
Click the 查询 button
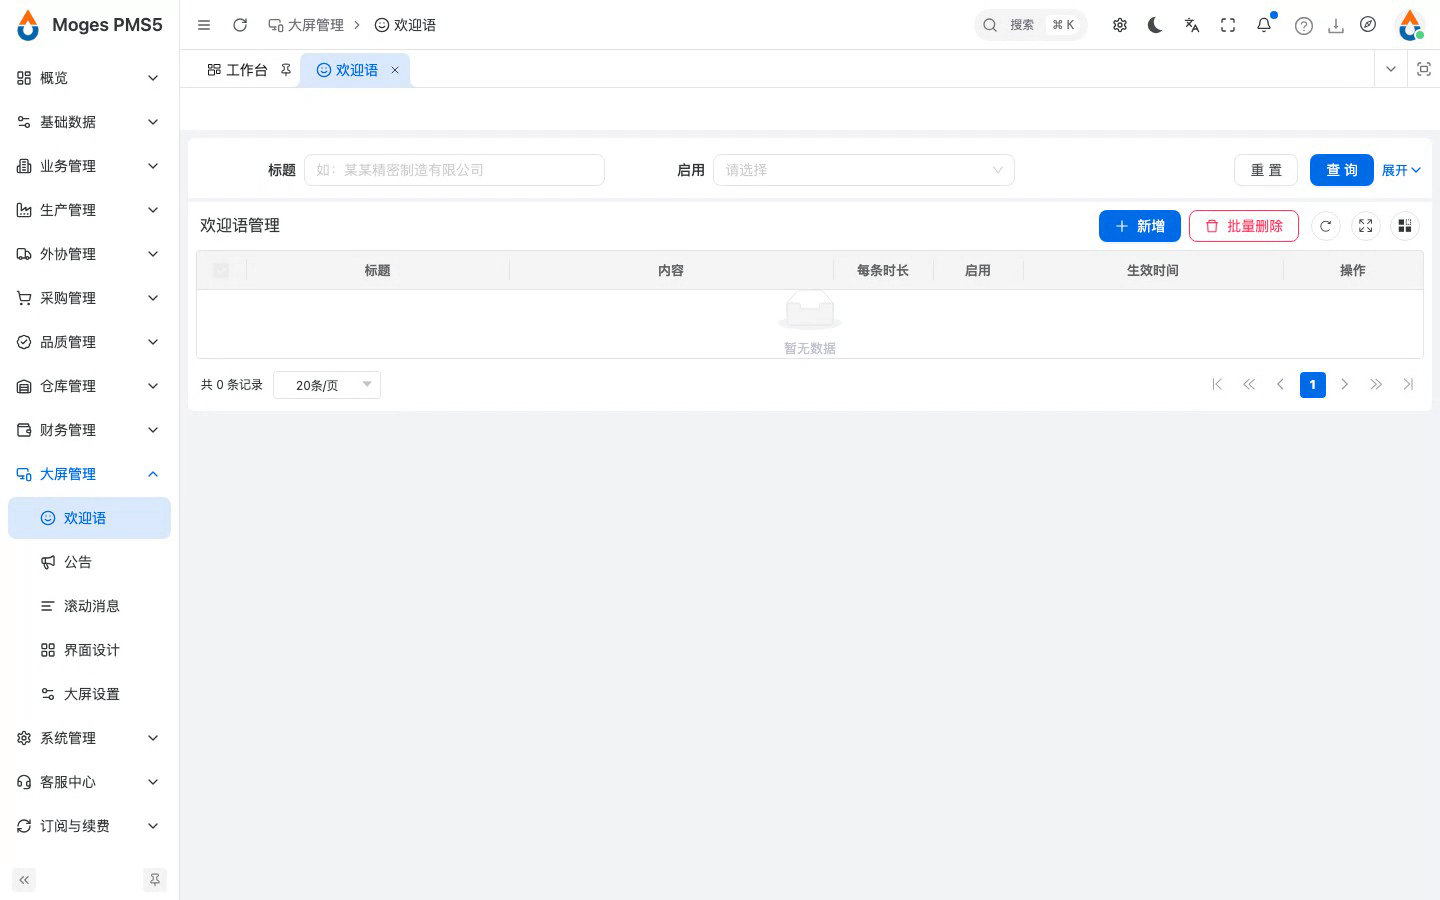[x=1342, y=170]
